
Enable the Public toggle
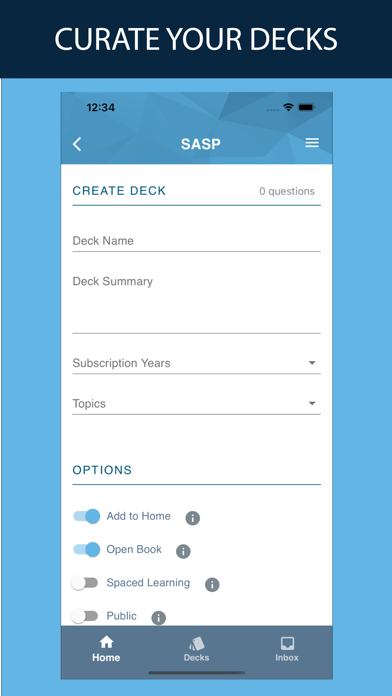pyautogui.click(x=85, y=616)
